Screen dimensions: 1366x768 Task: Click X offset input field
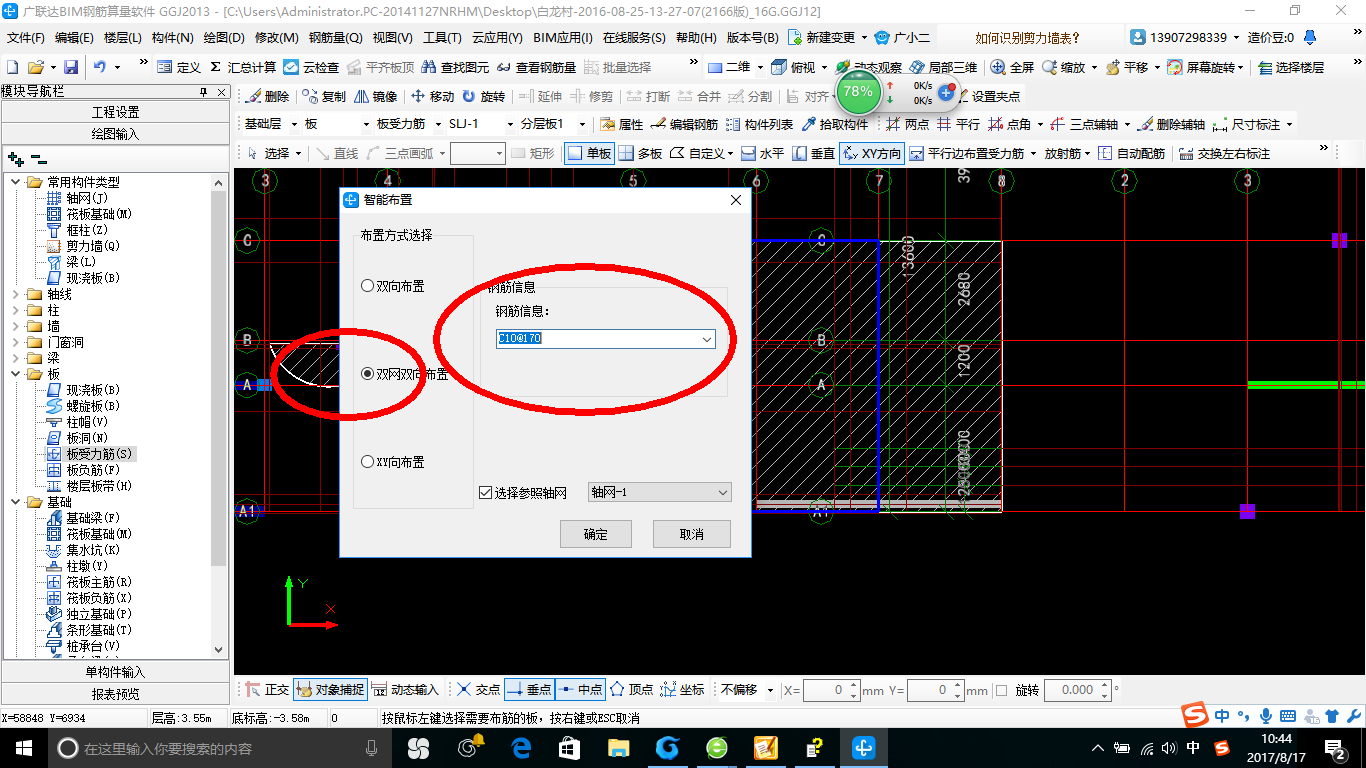pos(827,690)
